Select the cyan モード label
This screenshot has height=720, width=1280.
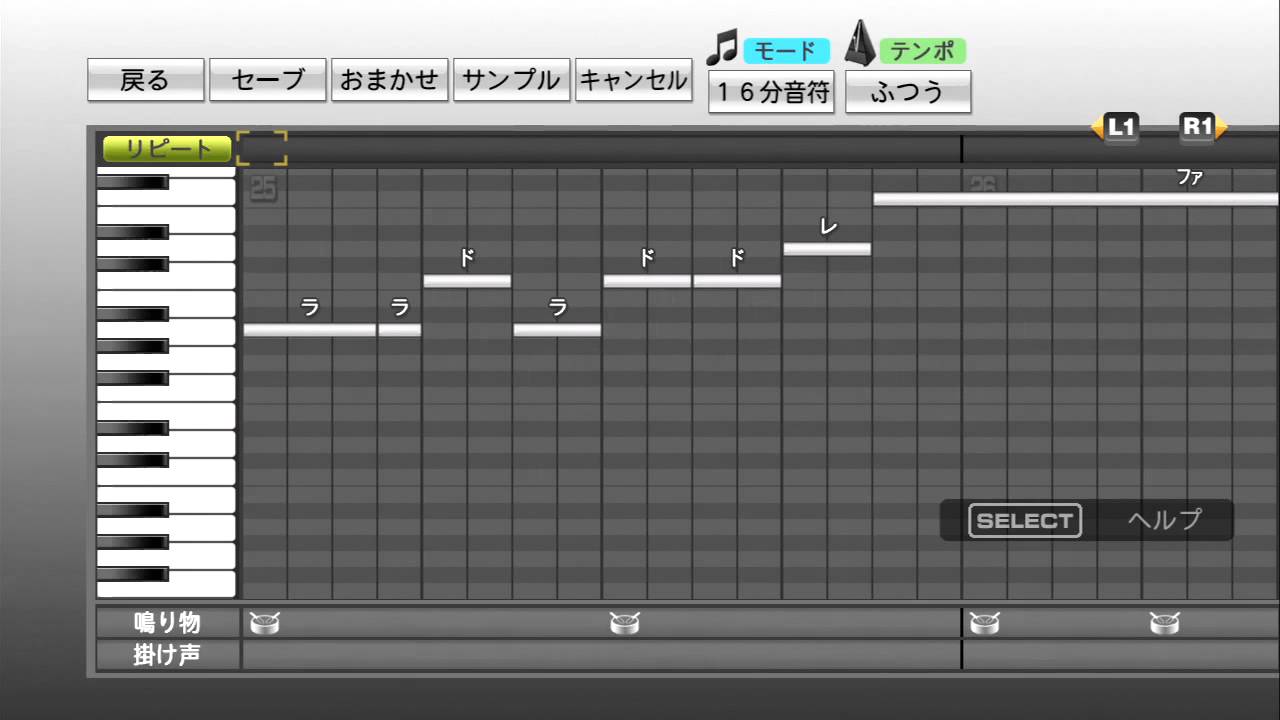pyautogui.click(x=787, y=50)
